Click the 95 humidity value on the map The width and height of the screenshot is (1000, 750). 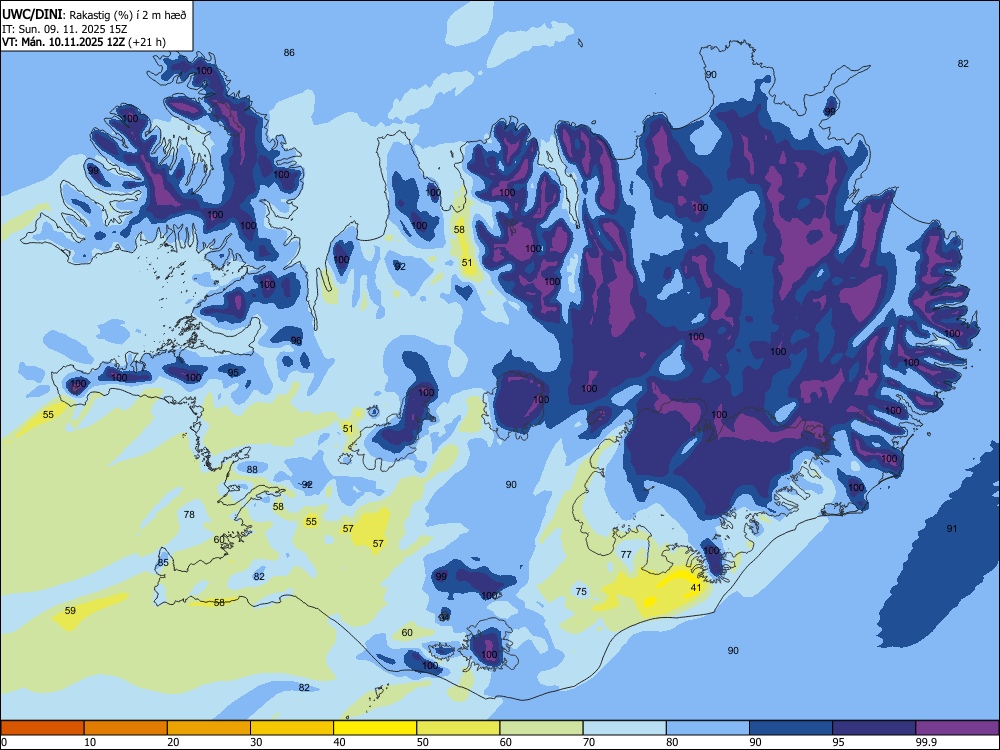[x=233, y=372]
